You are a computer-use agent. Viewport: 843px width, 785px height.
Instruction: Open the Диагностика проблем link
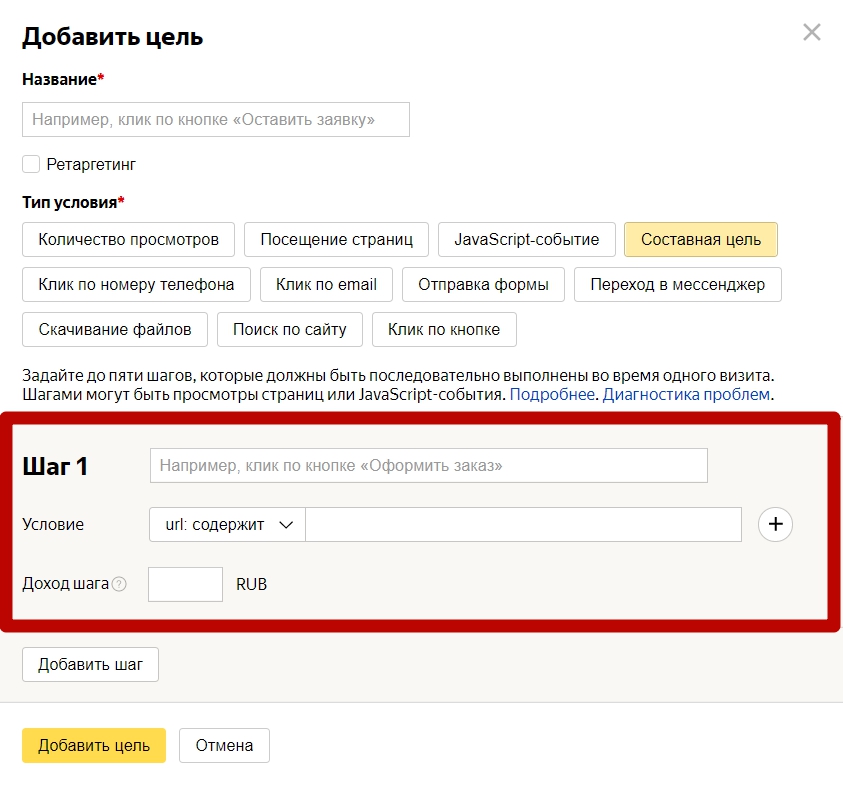click(685, 395)
